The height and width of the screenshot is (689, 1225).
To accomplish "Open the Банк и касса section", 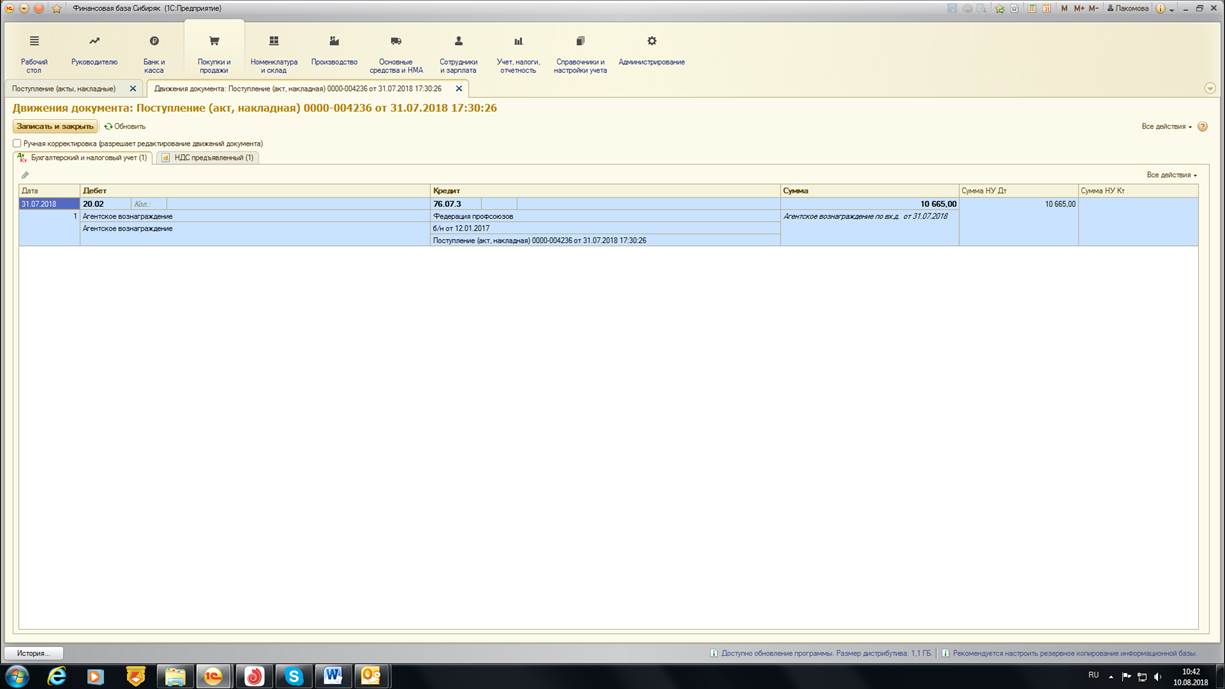I will (x=153, y=52).
